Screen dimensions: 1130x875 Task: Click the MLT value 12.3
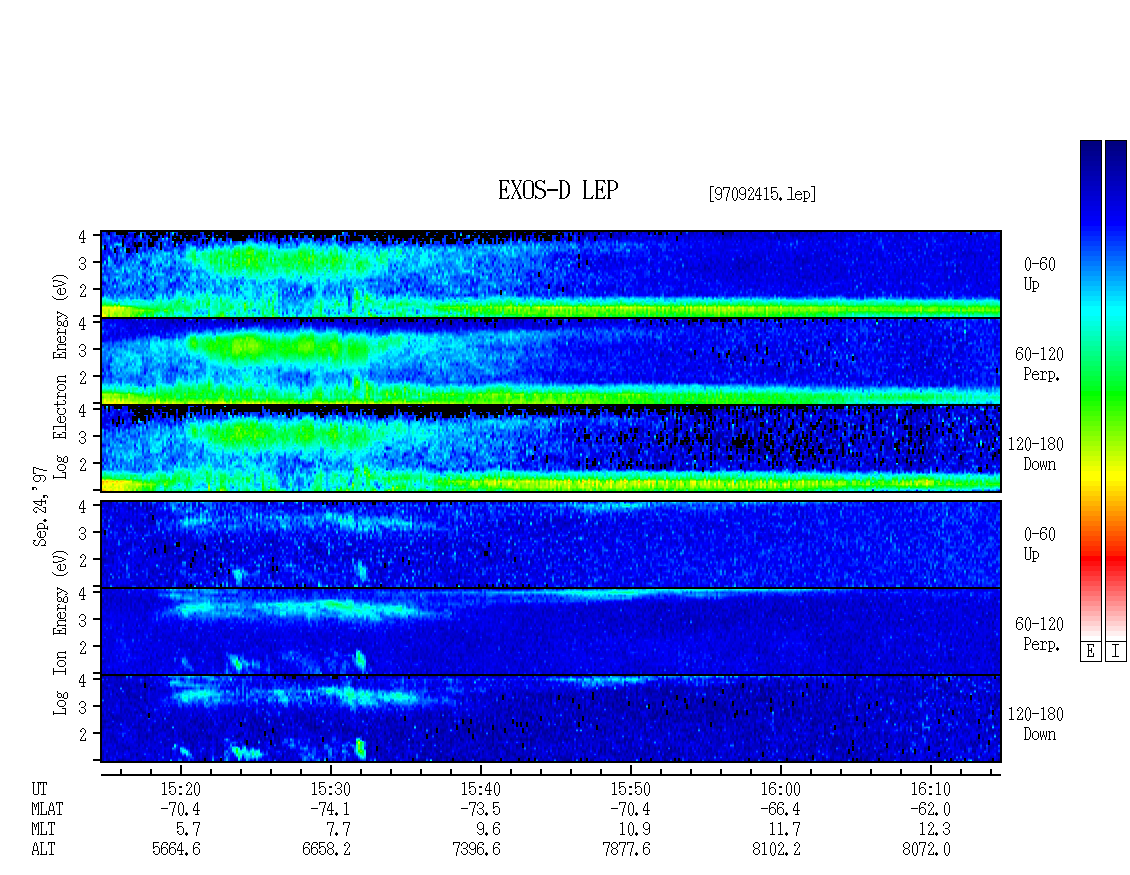tap(934, 830)
